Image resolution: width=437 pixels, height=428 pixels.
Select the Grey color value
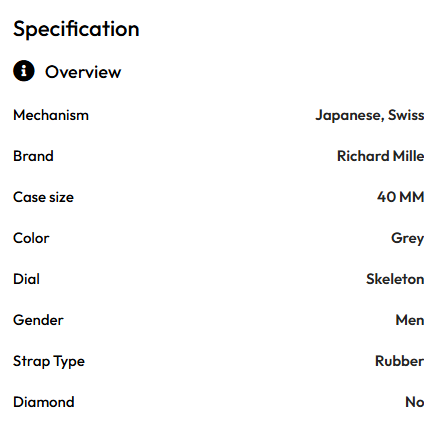(407, 239)
